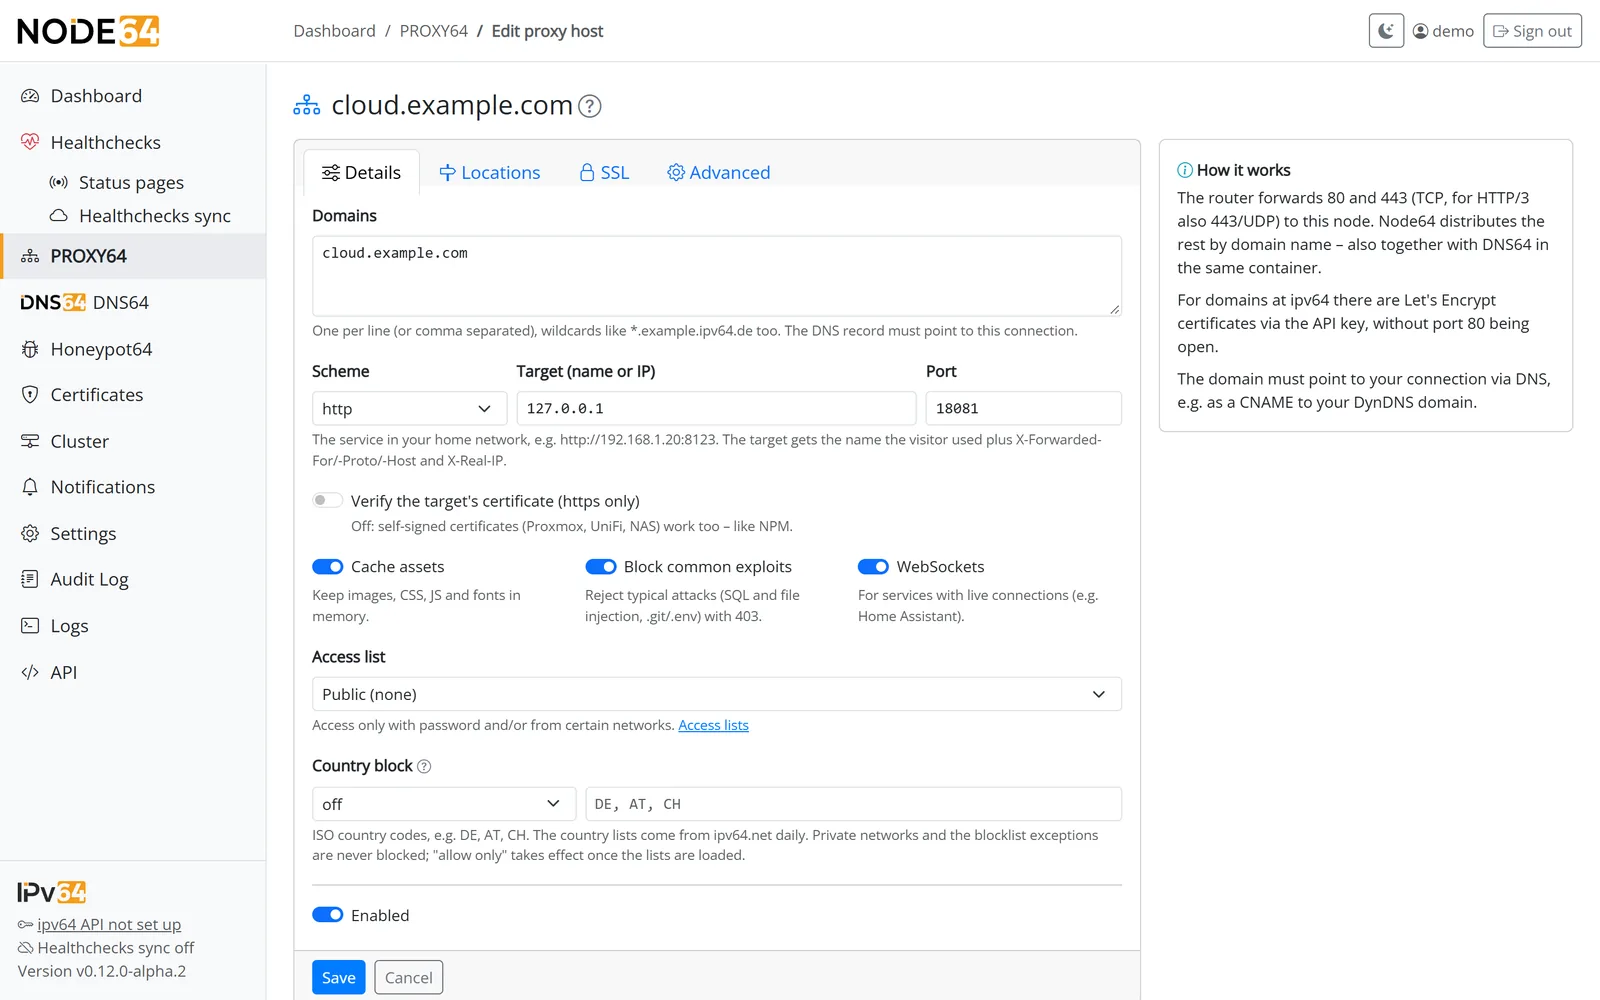Click the Settings gear icon in sidebar

(30, 533)
